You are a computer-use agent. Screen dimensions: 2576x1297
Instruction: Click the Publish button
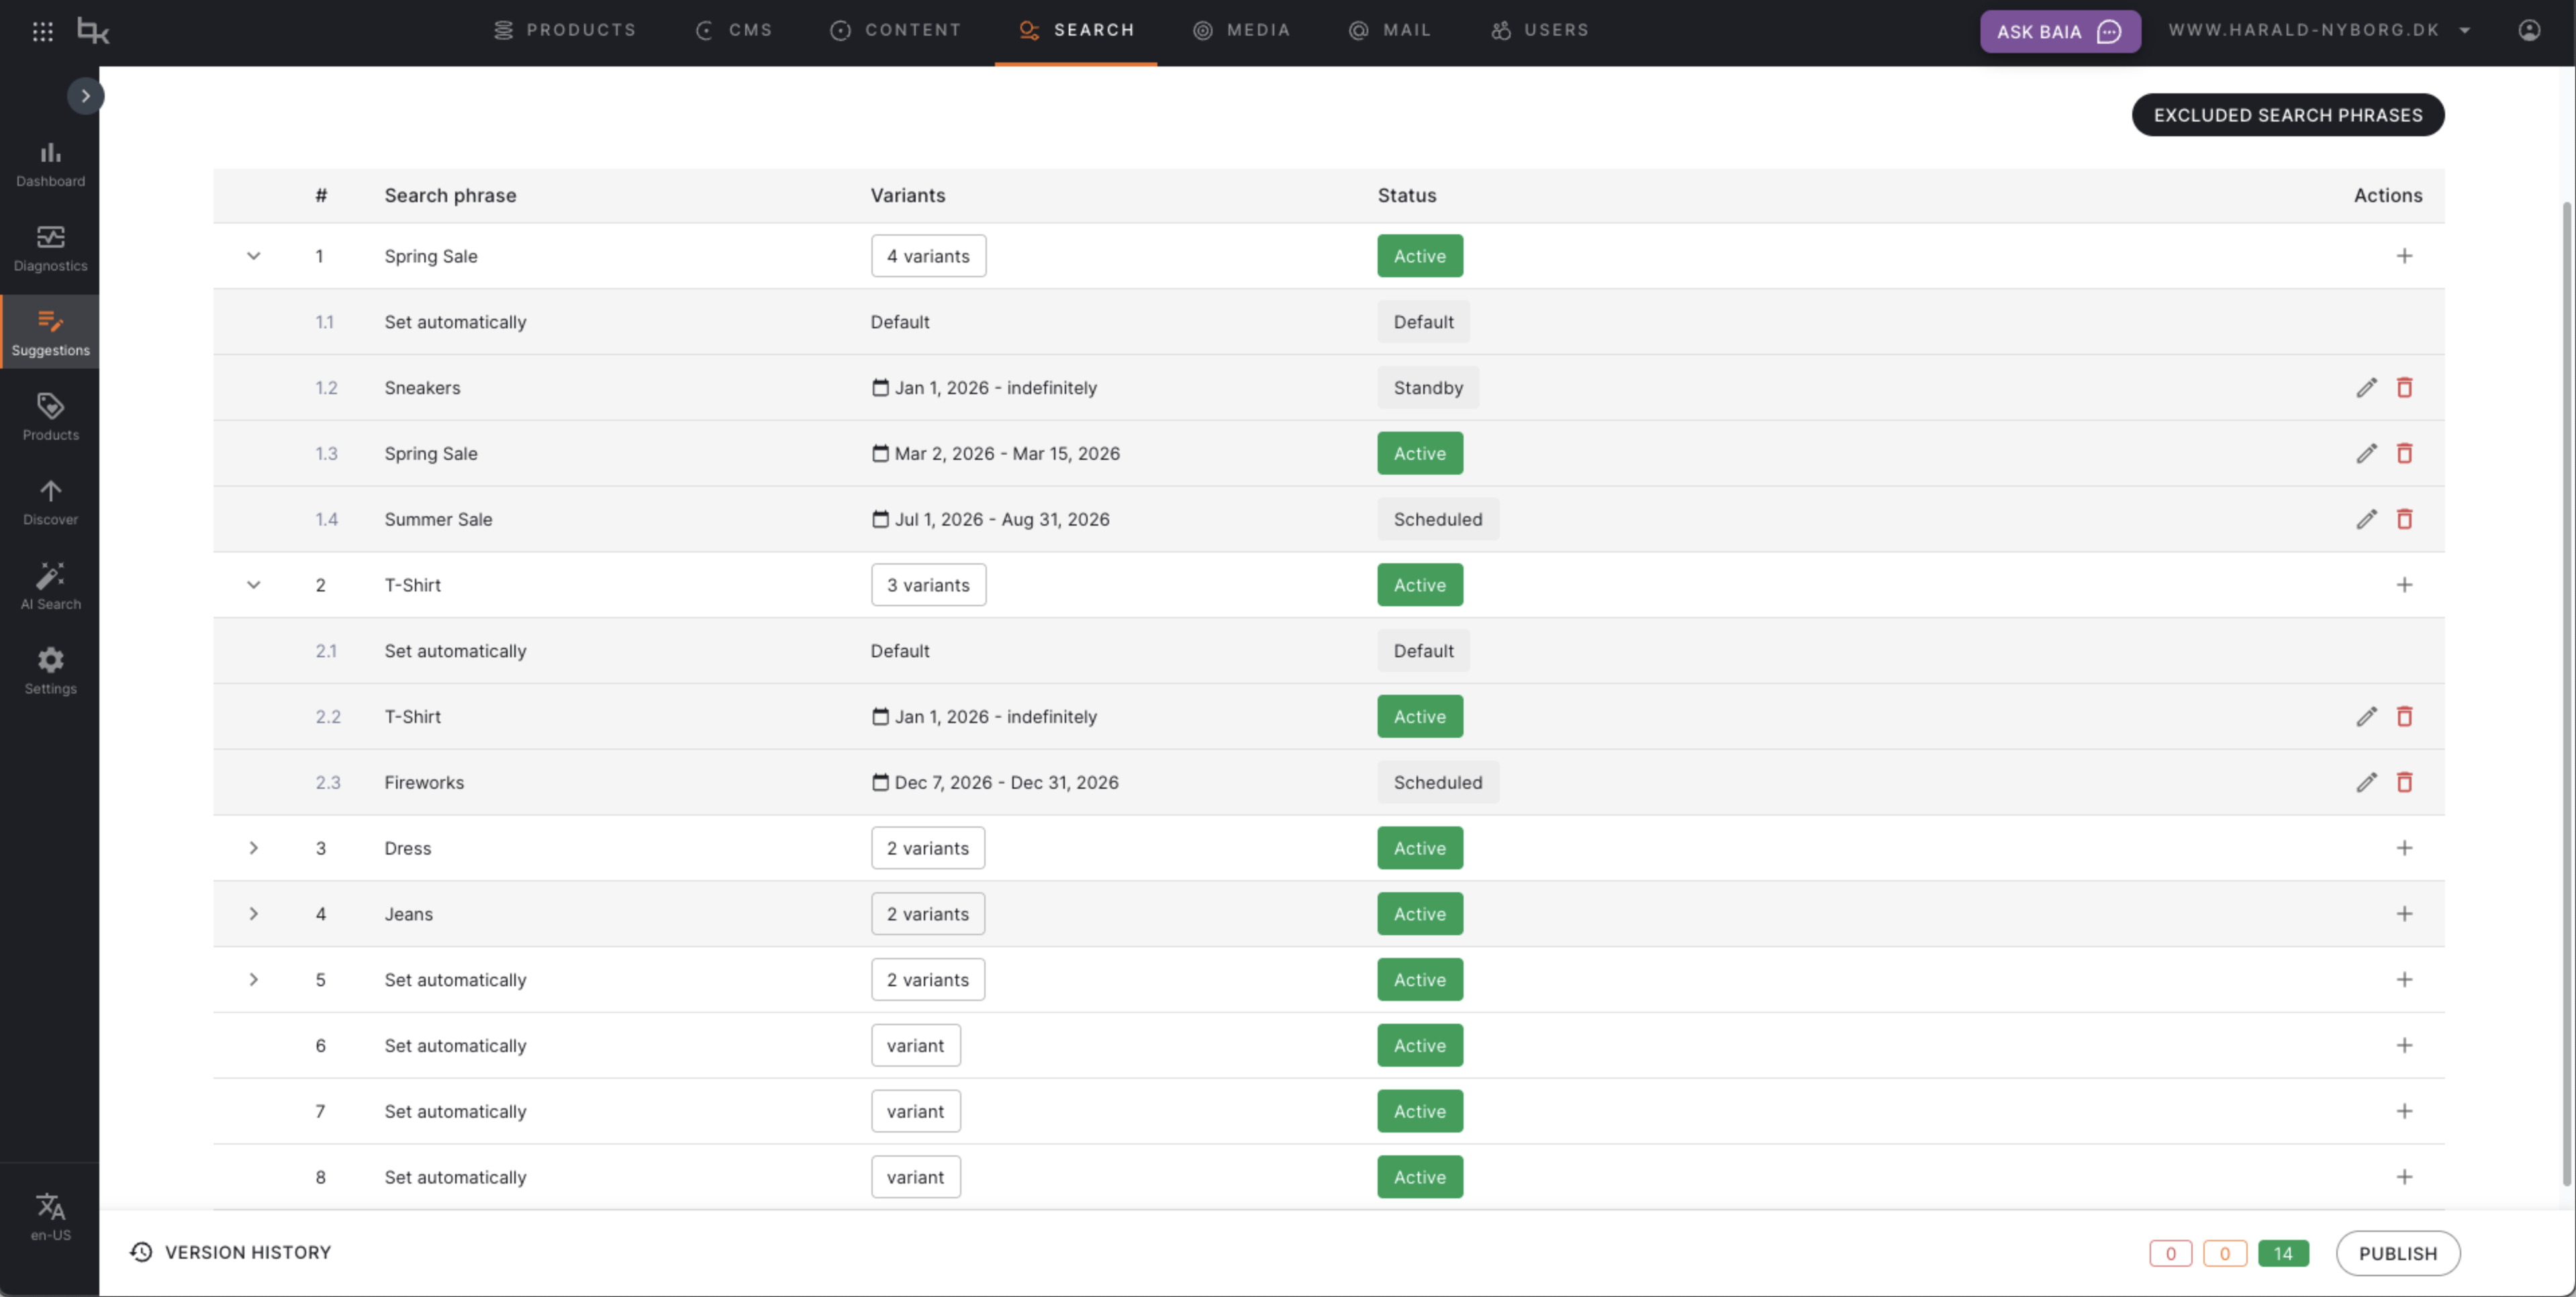click(x=2397, y=1253)
